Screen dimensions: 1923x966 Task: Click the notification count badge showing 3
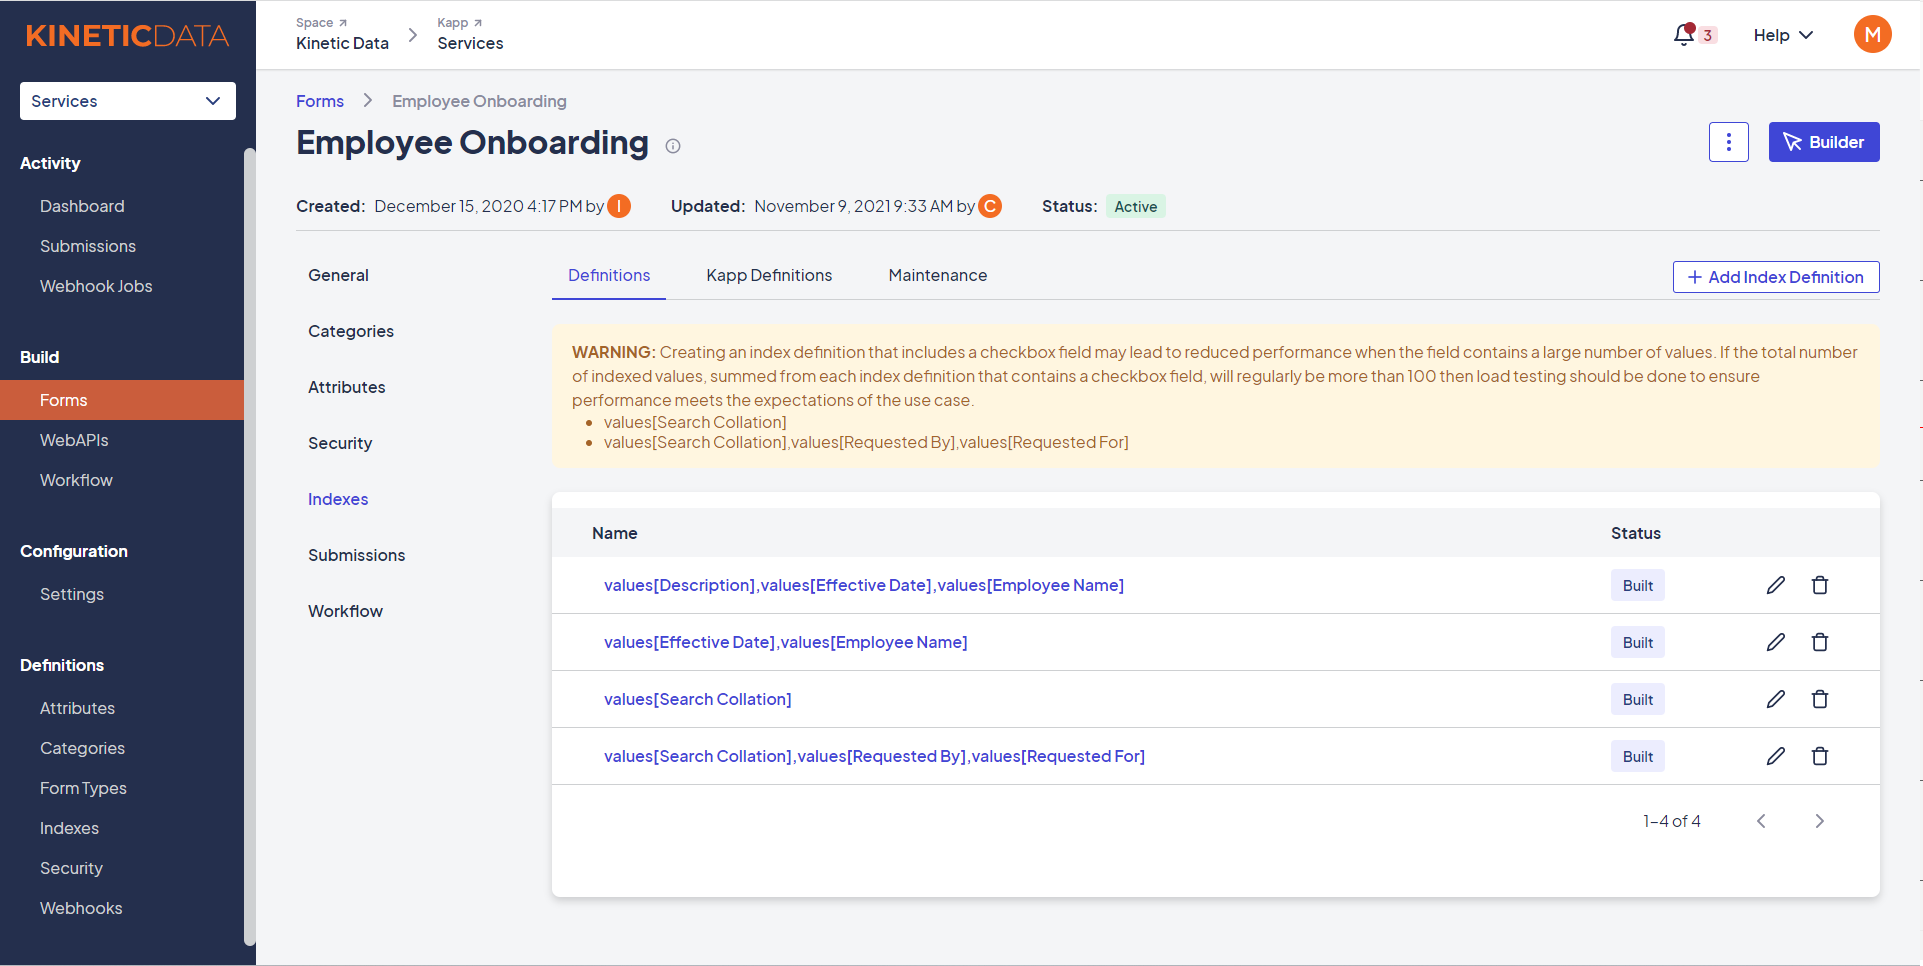click(1708, 35)
